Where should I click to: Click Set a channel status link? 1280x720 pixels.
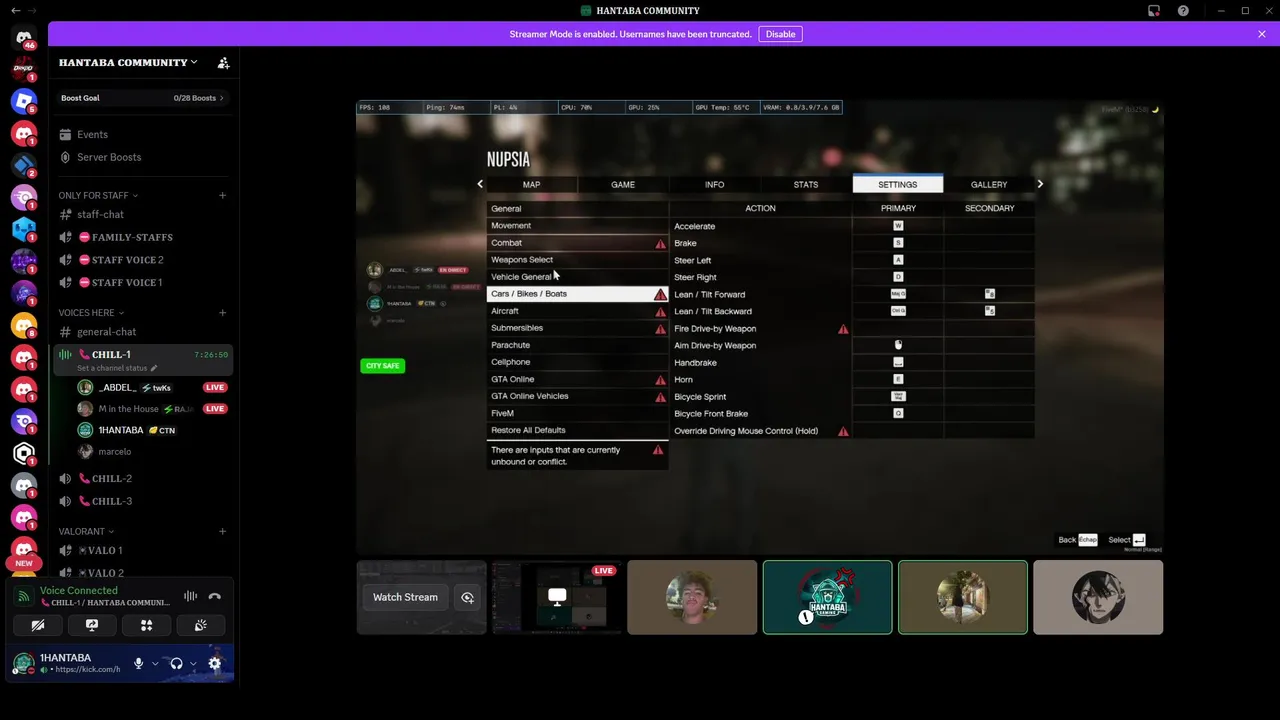tap(116, 368)
